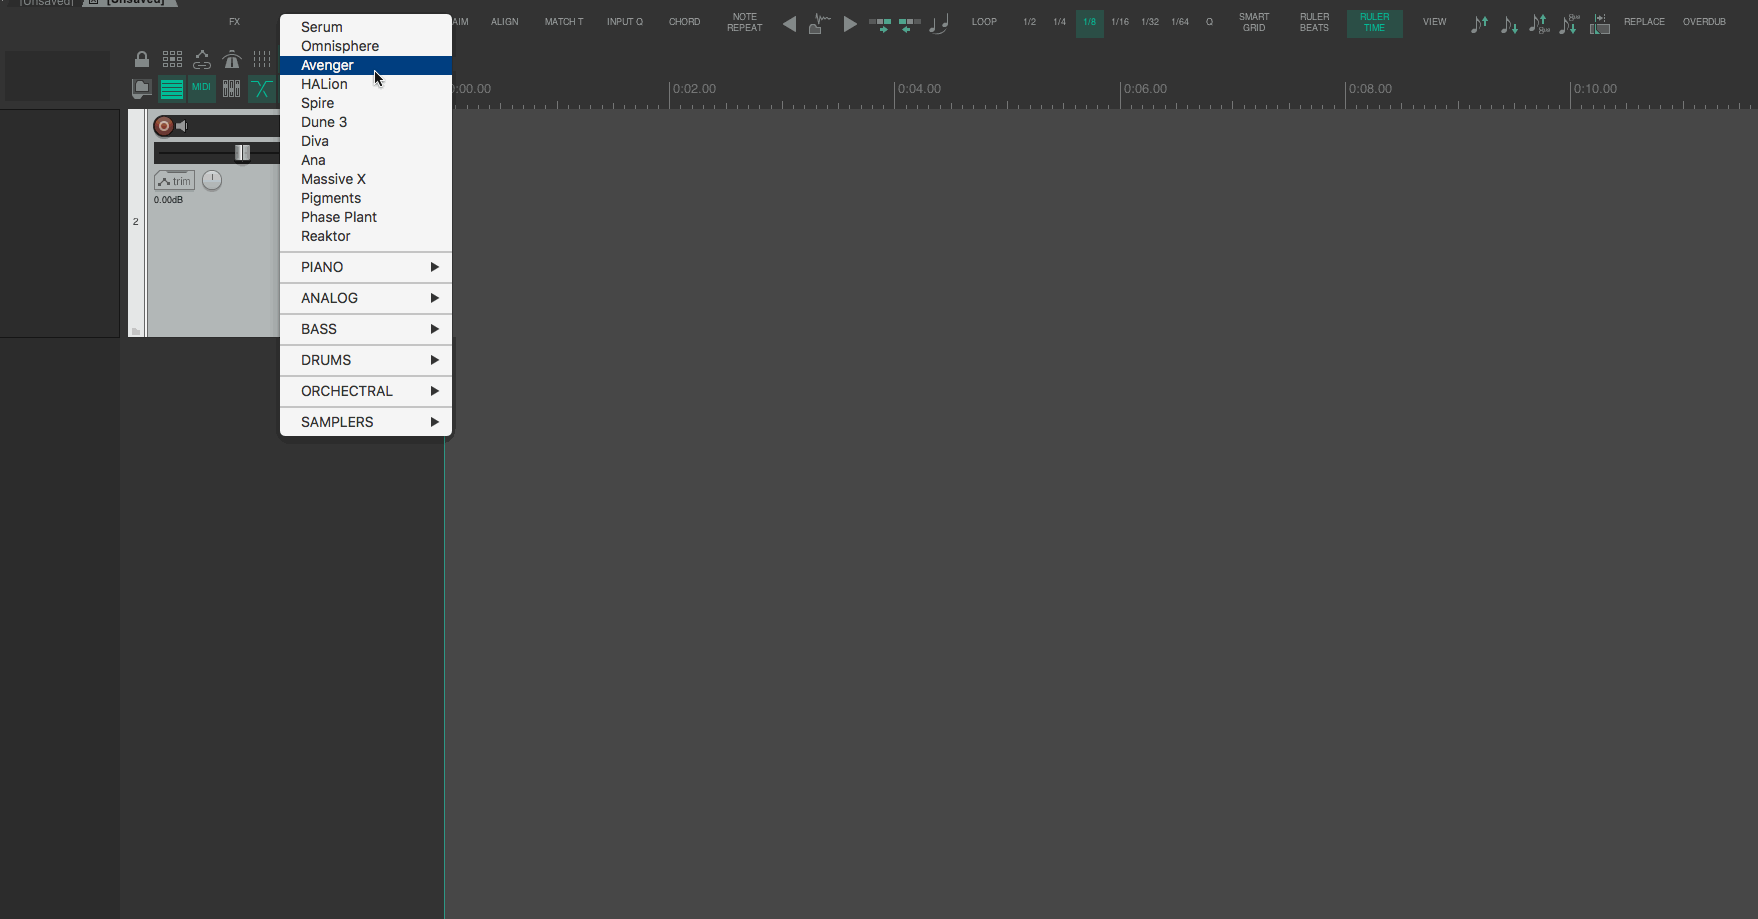This screenshot has height=919, width=1758.
Task: Expand the PIANO submenu
Action: 366,267
